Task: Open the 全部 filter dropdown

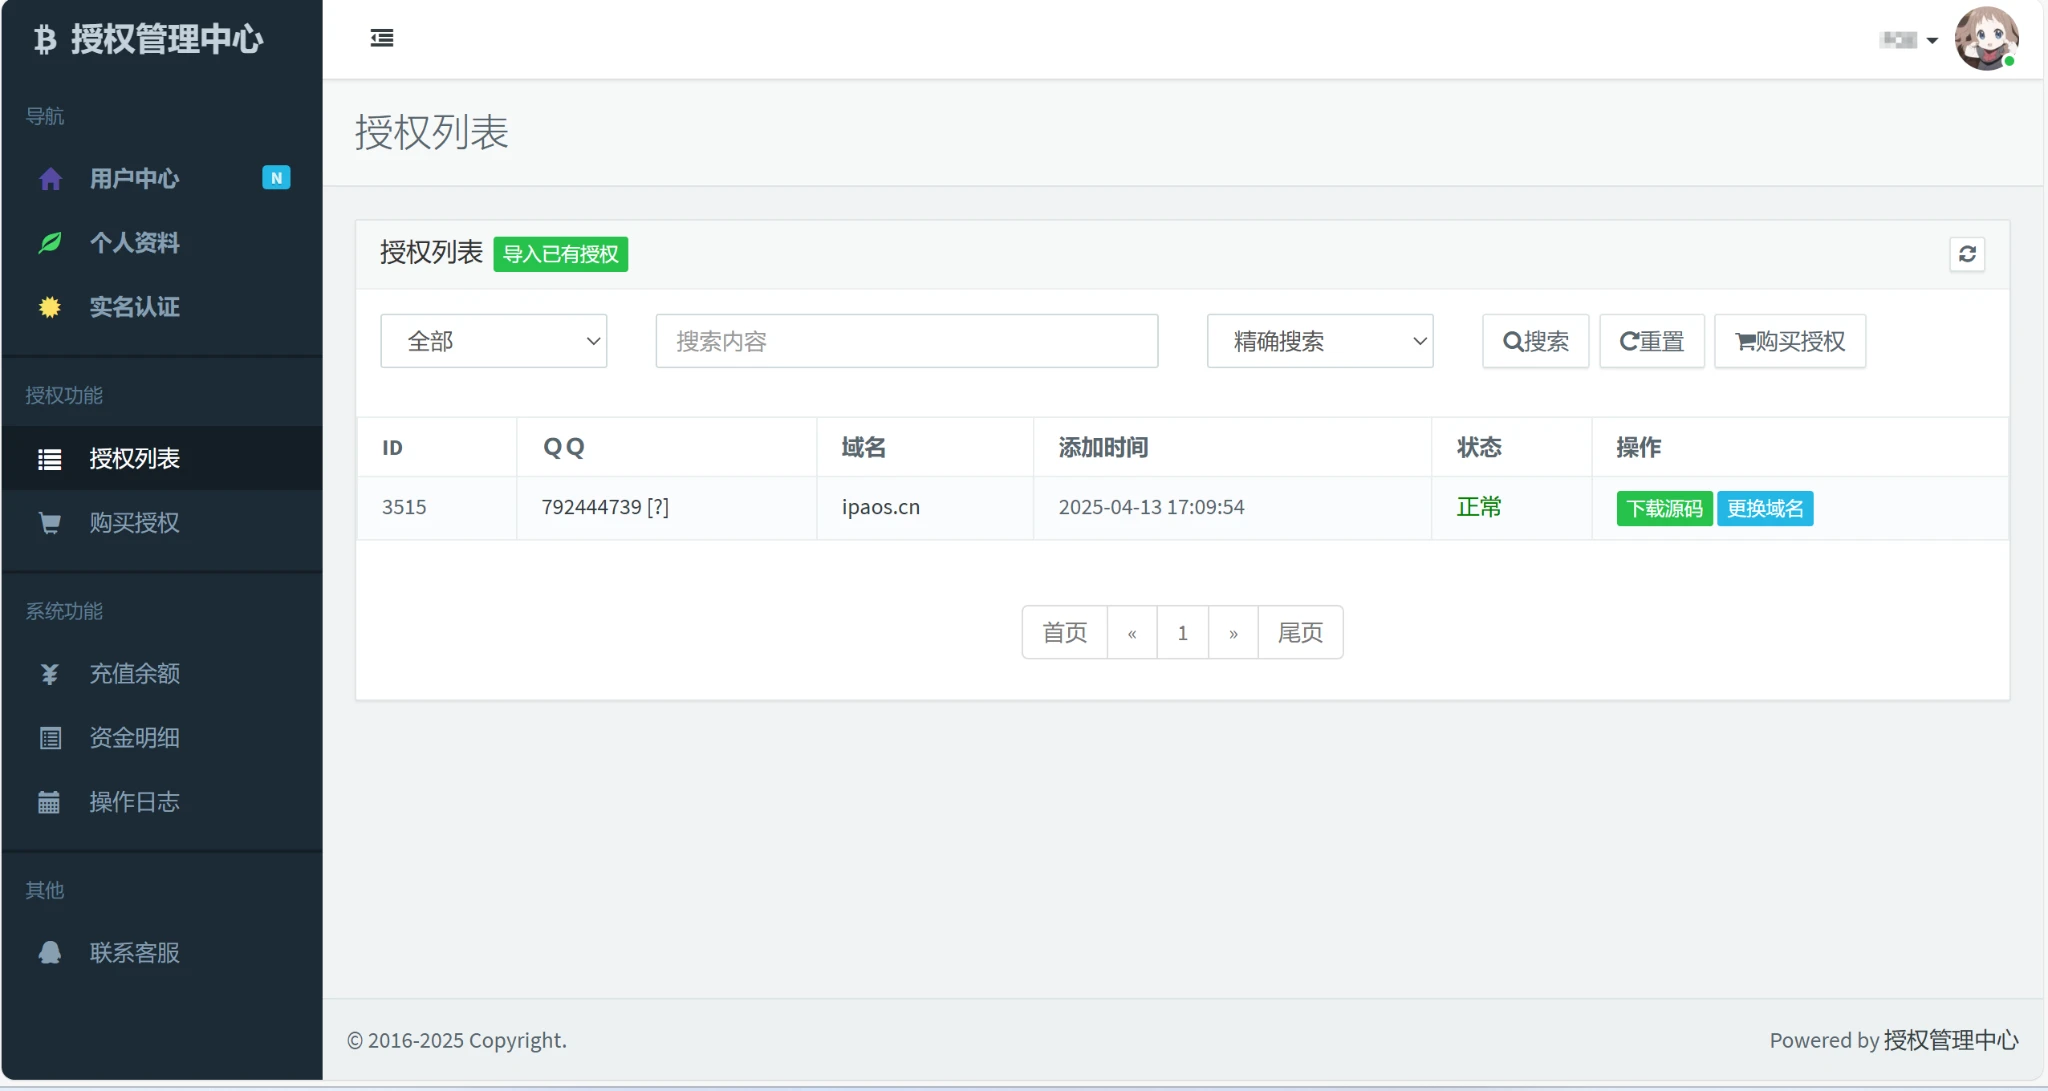Action: point(493,341)
